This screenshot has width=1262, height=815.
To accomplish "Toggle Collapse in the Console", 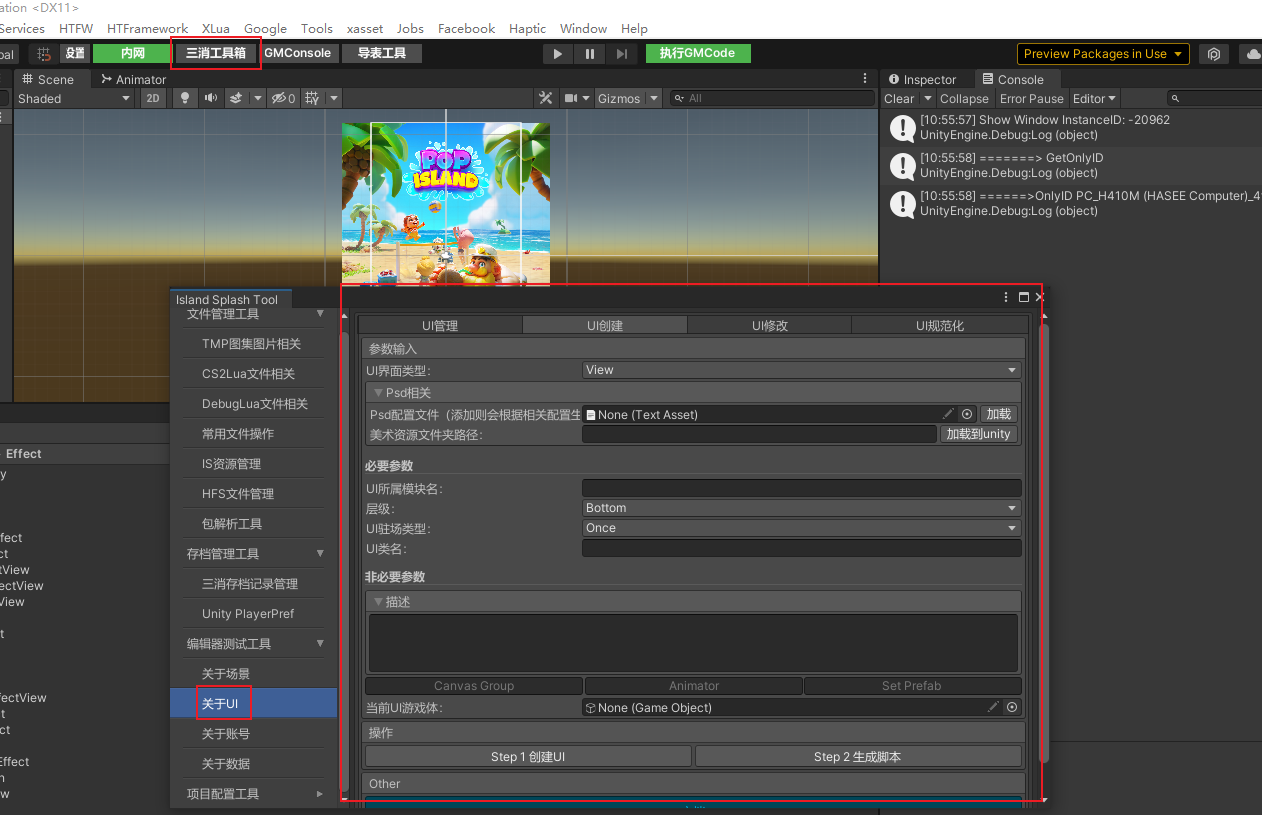I will click(964, 98).
